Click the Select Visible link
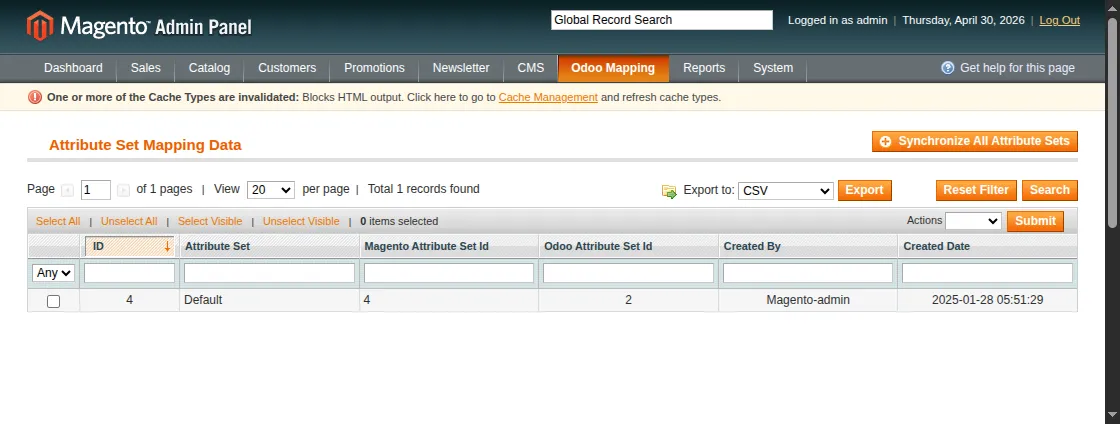Image resolution: width=1120 pixels, height=424 pixels. coord(210,221)
